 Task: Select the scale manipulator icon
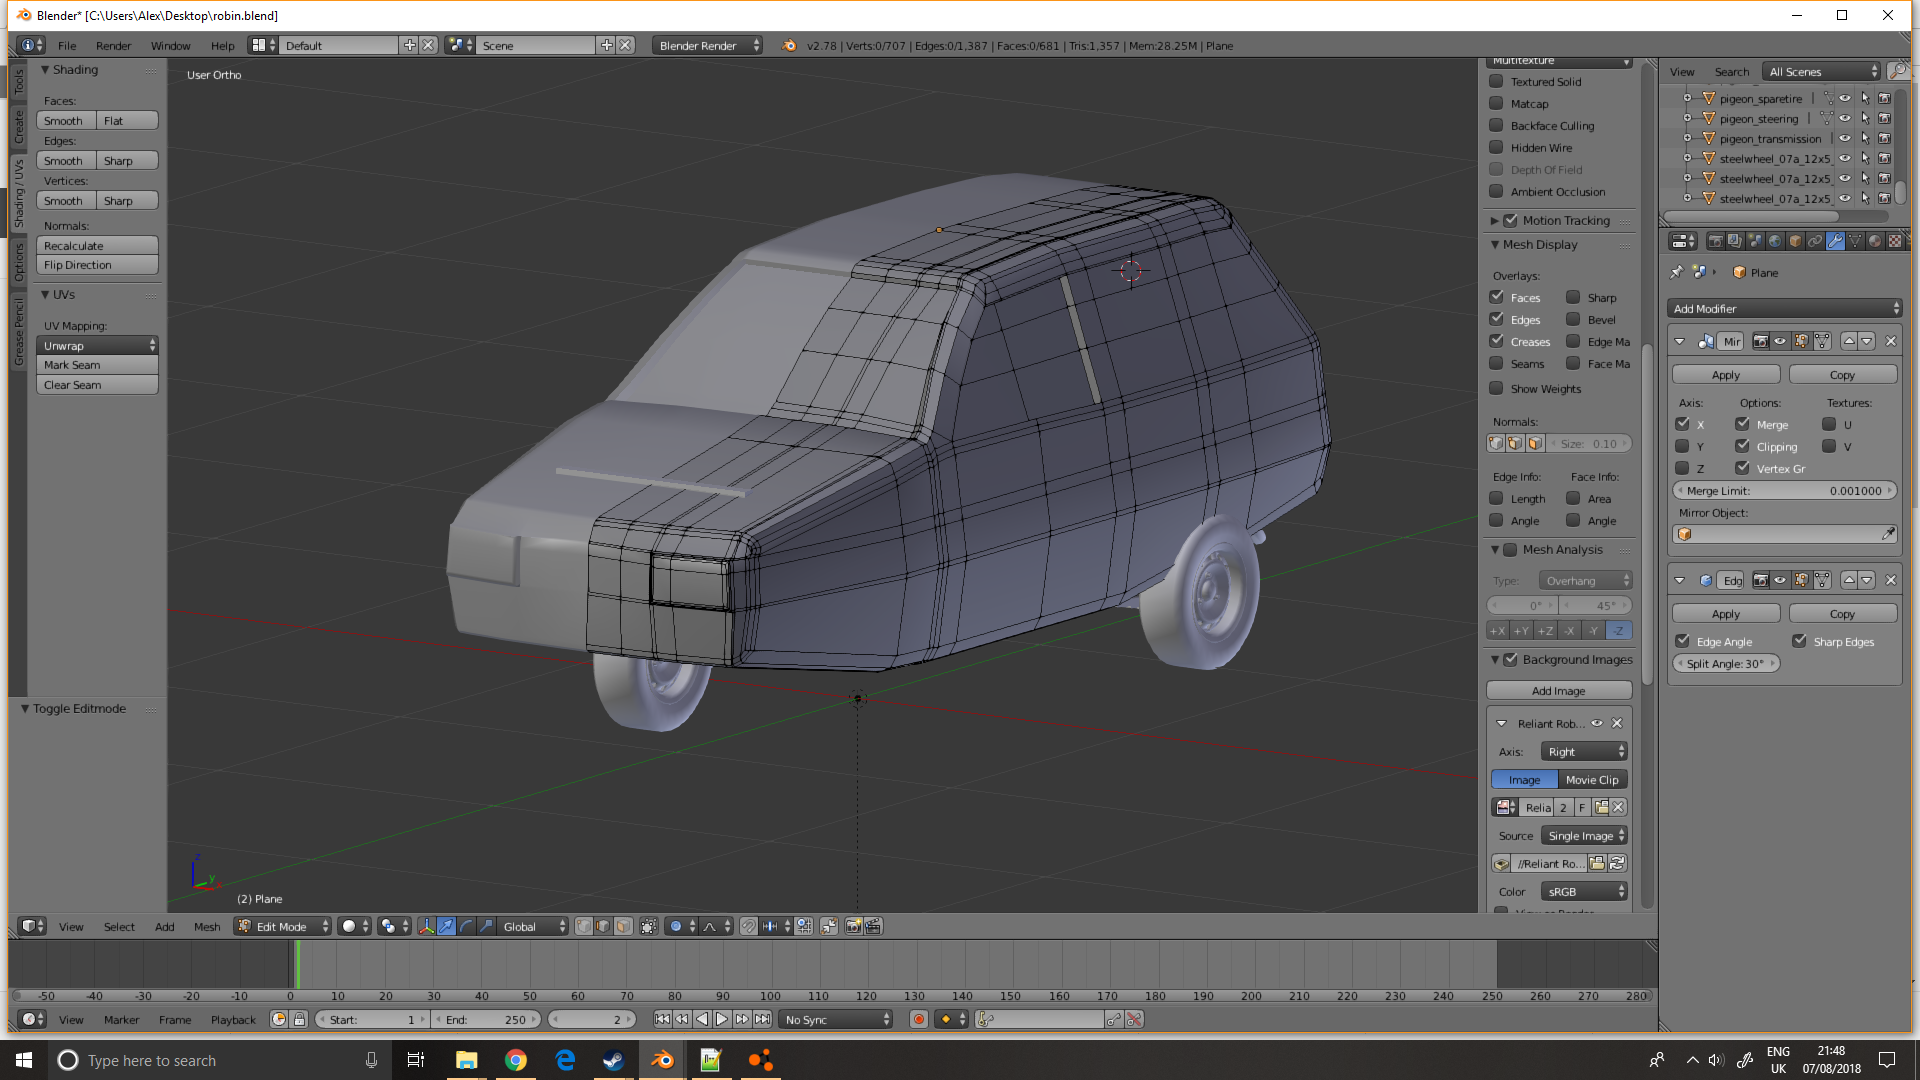[x=486, y=926]
